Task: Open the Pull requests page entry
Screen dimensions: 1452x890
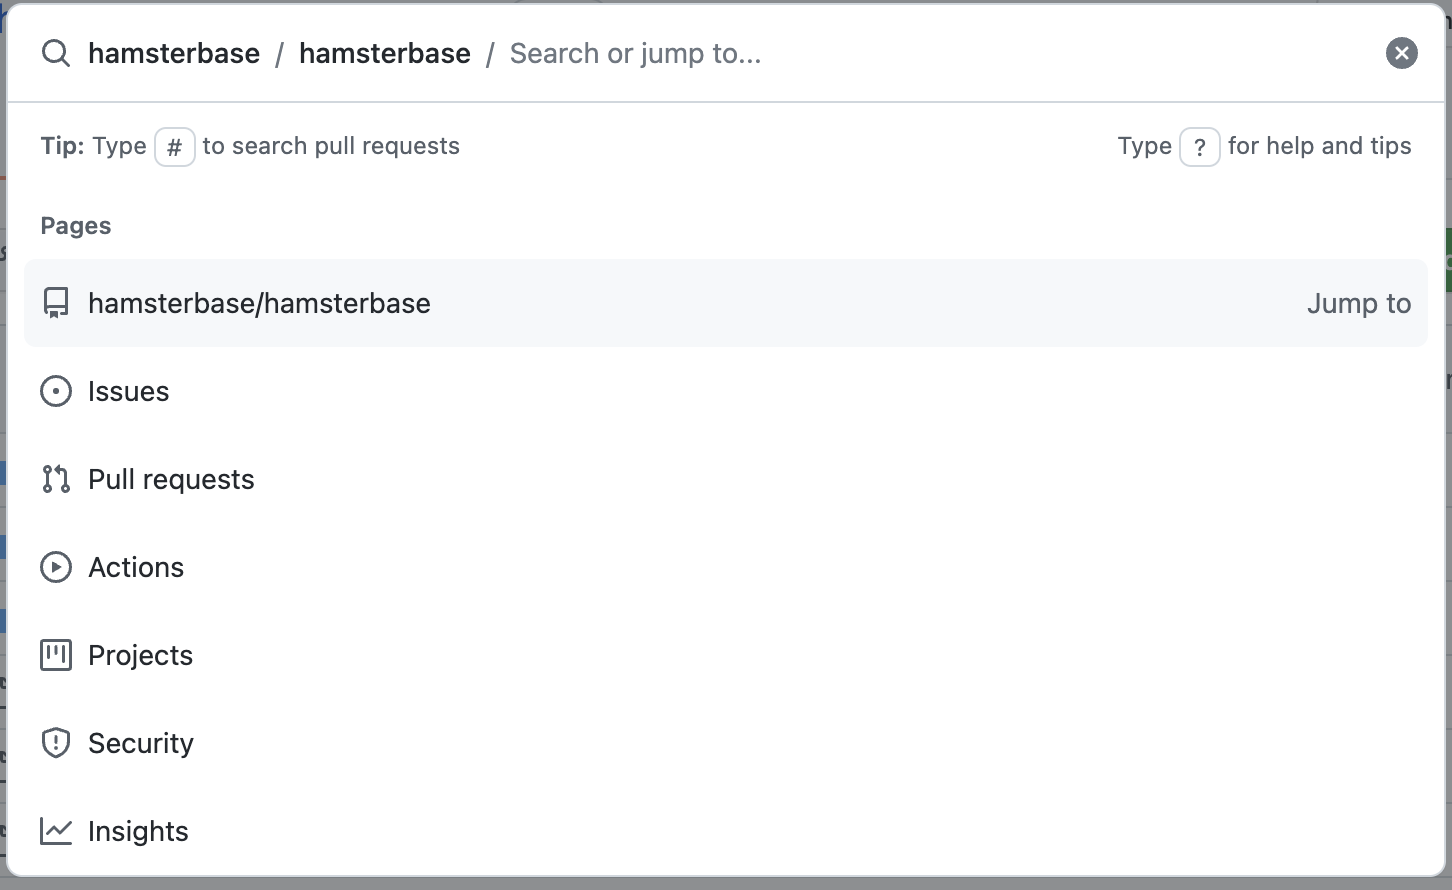Action: pos(171,479)
